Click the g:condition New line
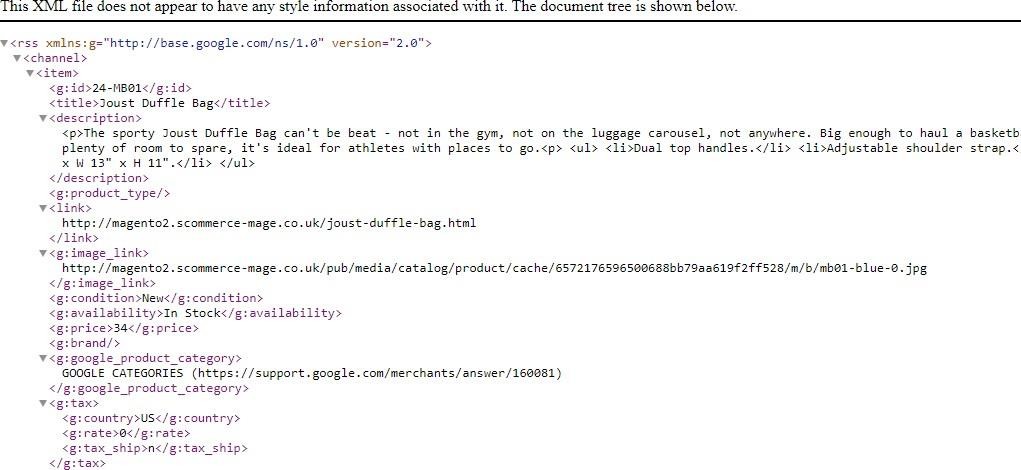The height and width of the screenshot is (470, 1021). click(156, 298)
